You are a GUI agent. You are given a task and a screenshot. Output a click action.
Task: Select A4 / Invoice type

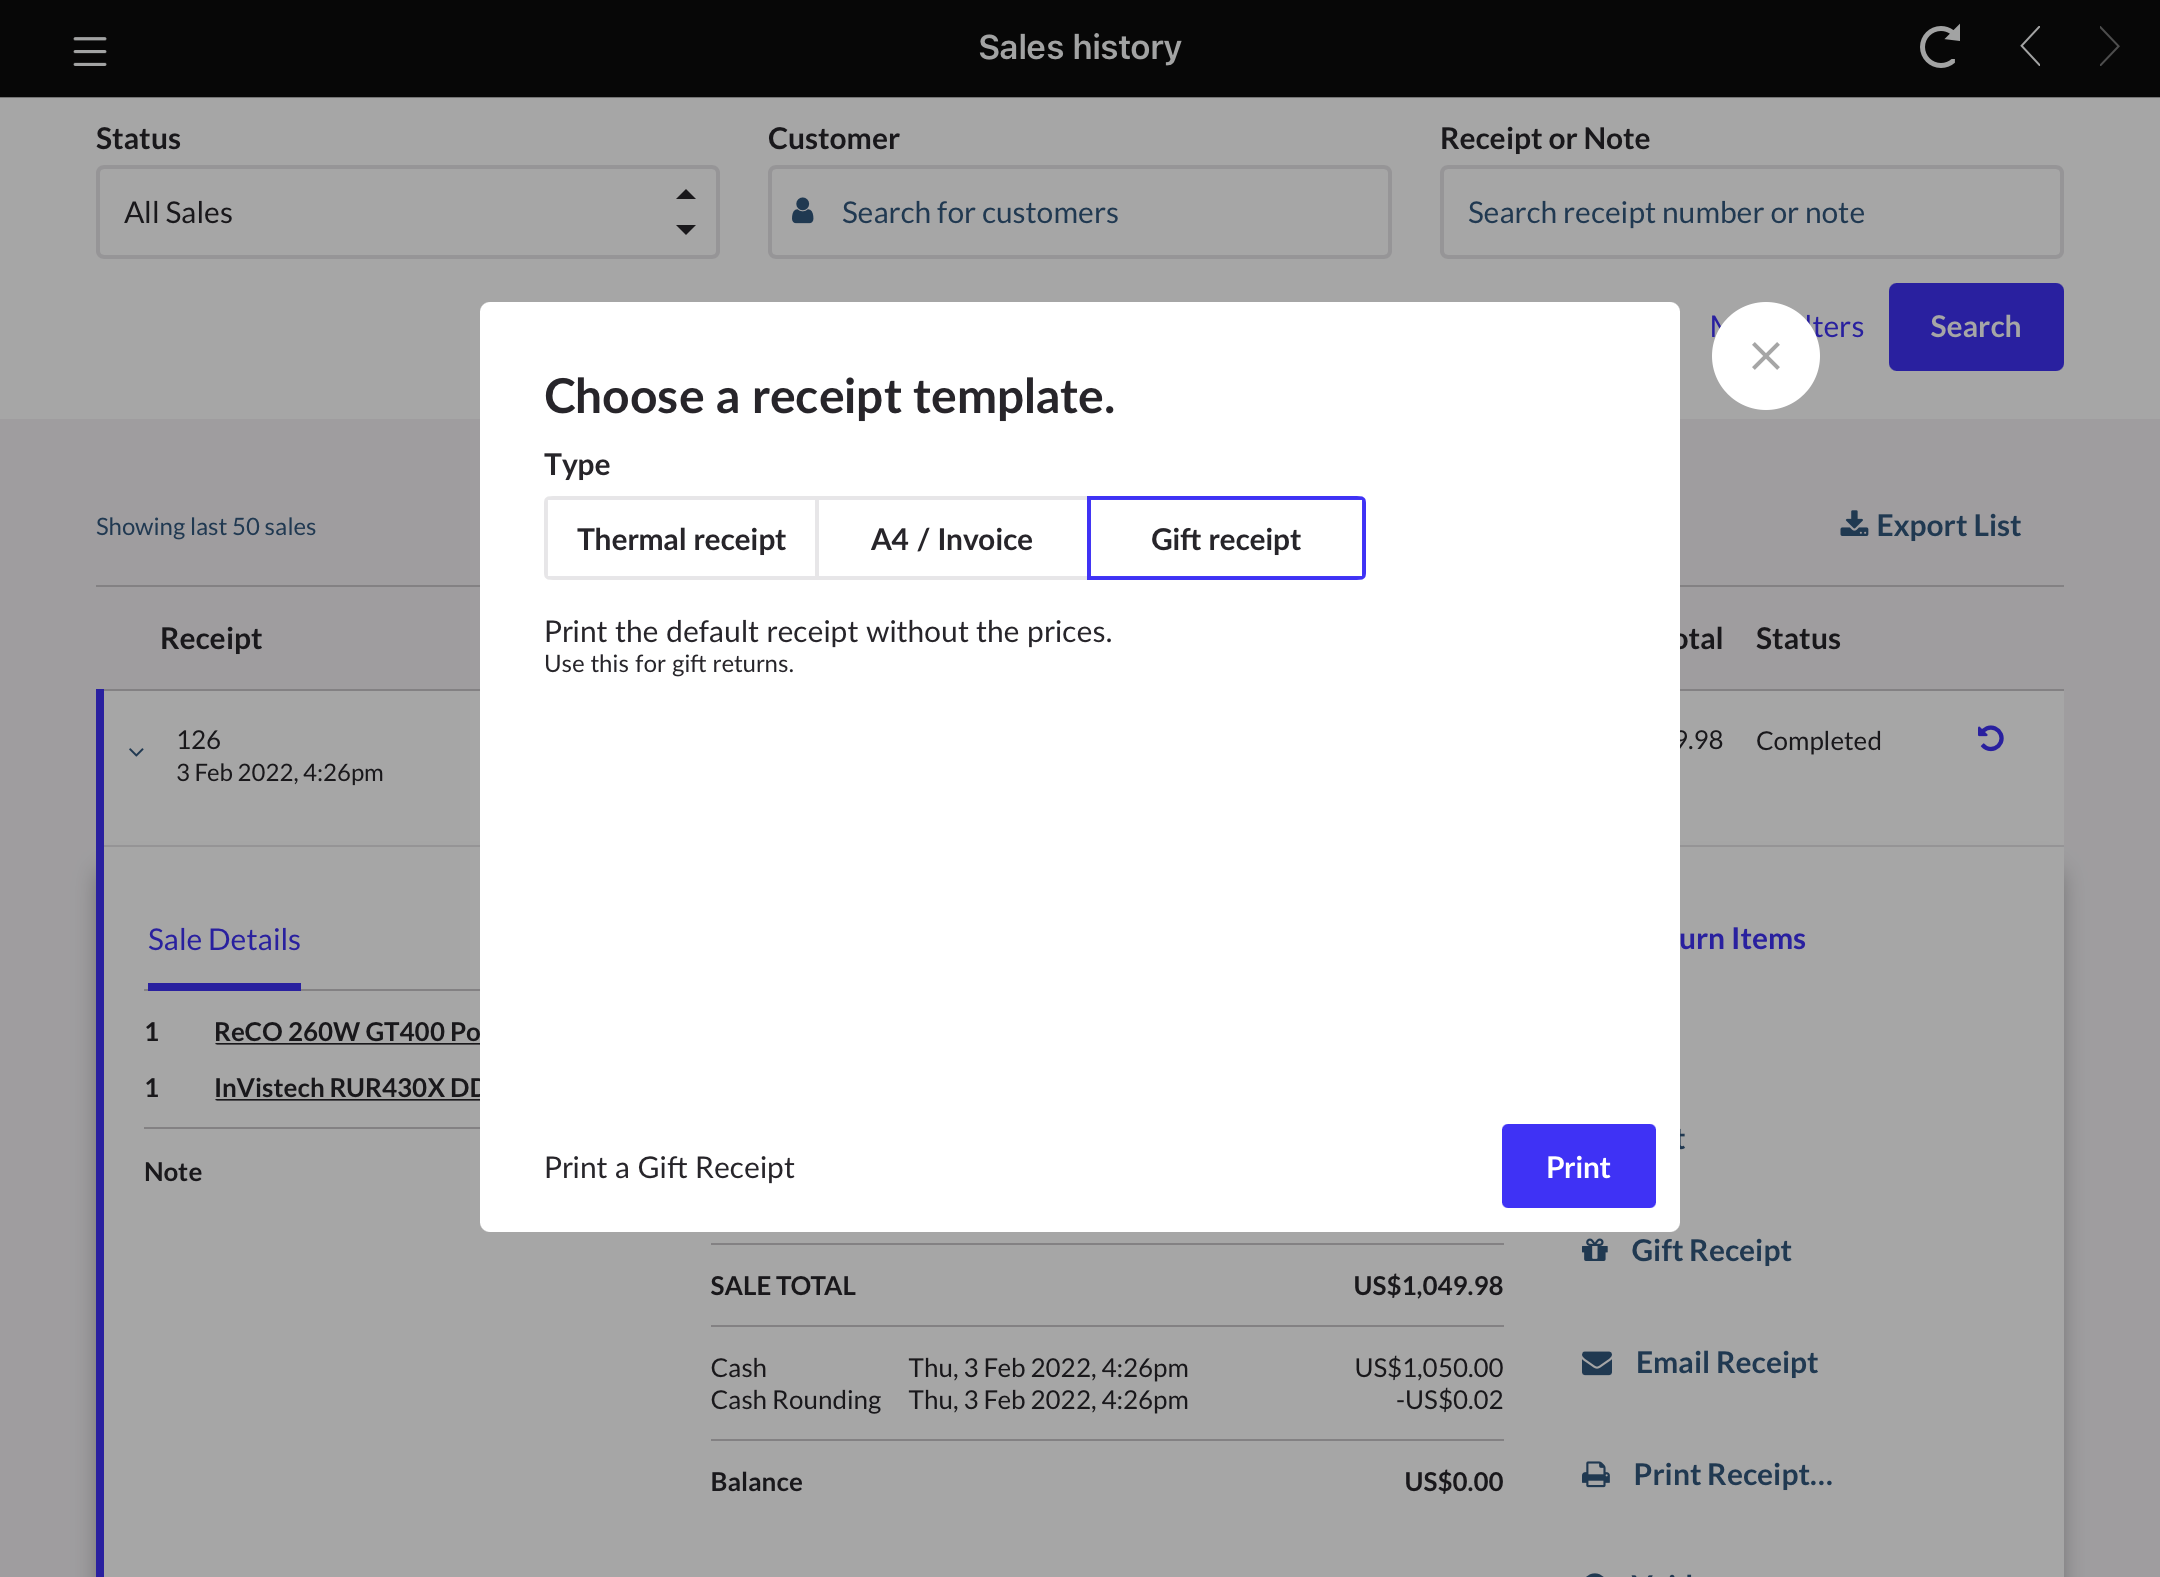(x=951, y=539)
